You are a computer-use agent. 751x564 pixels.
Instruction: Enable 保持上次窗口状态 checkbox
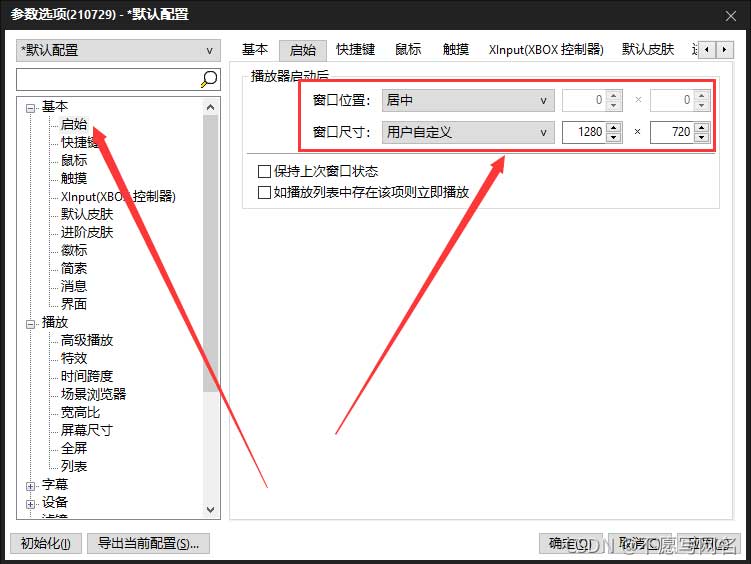point(265,172)
